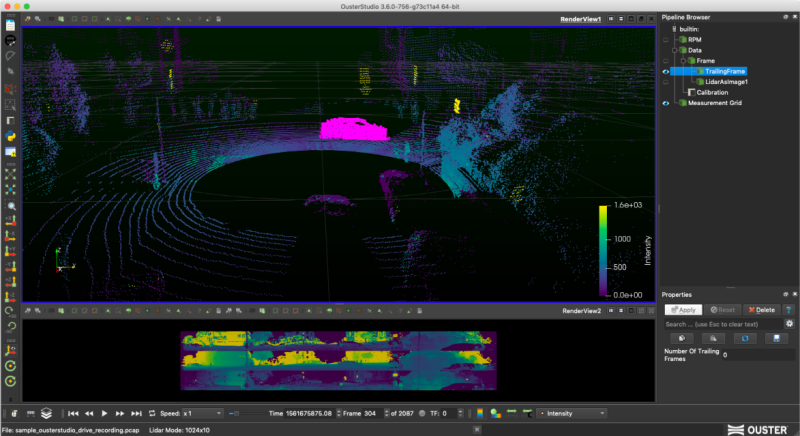Set view direction to +Z
The height and width of the screenshot is (436, 800).
[10, 281]
